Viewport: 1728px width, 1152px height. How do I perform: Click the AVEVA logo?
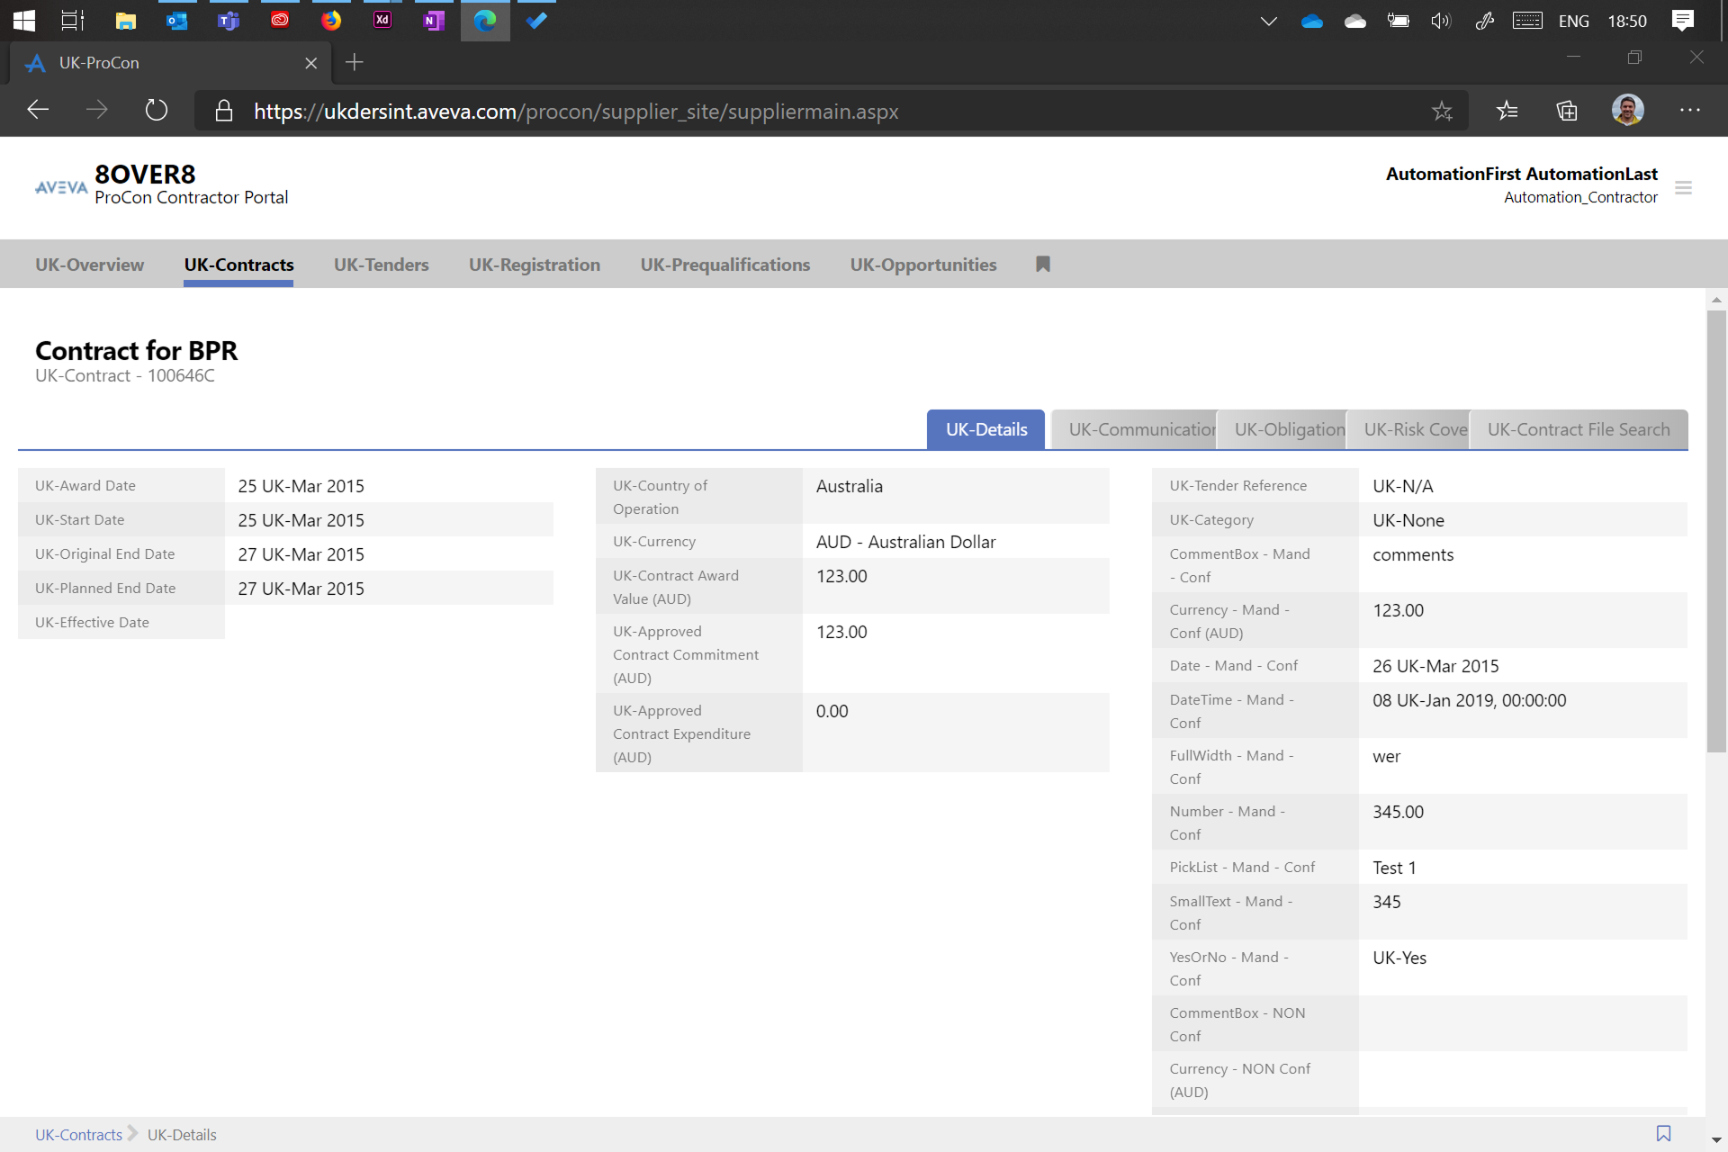61,187
